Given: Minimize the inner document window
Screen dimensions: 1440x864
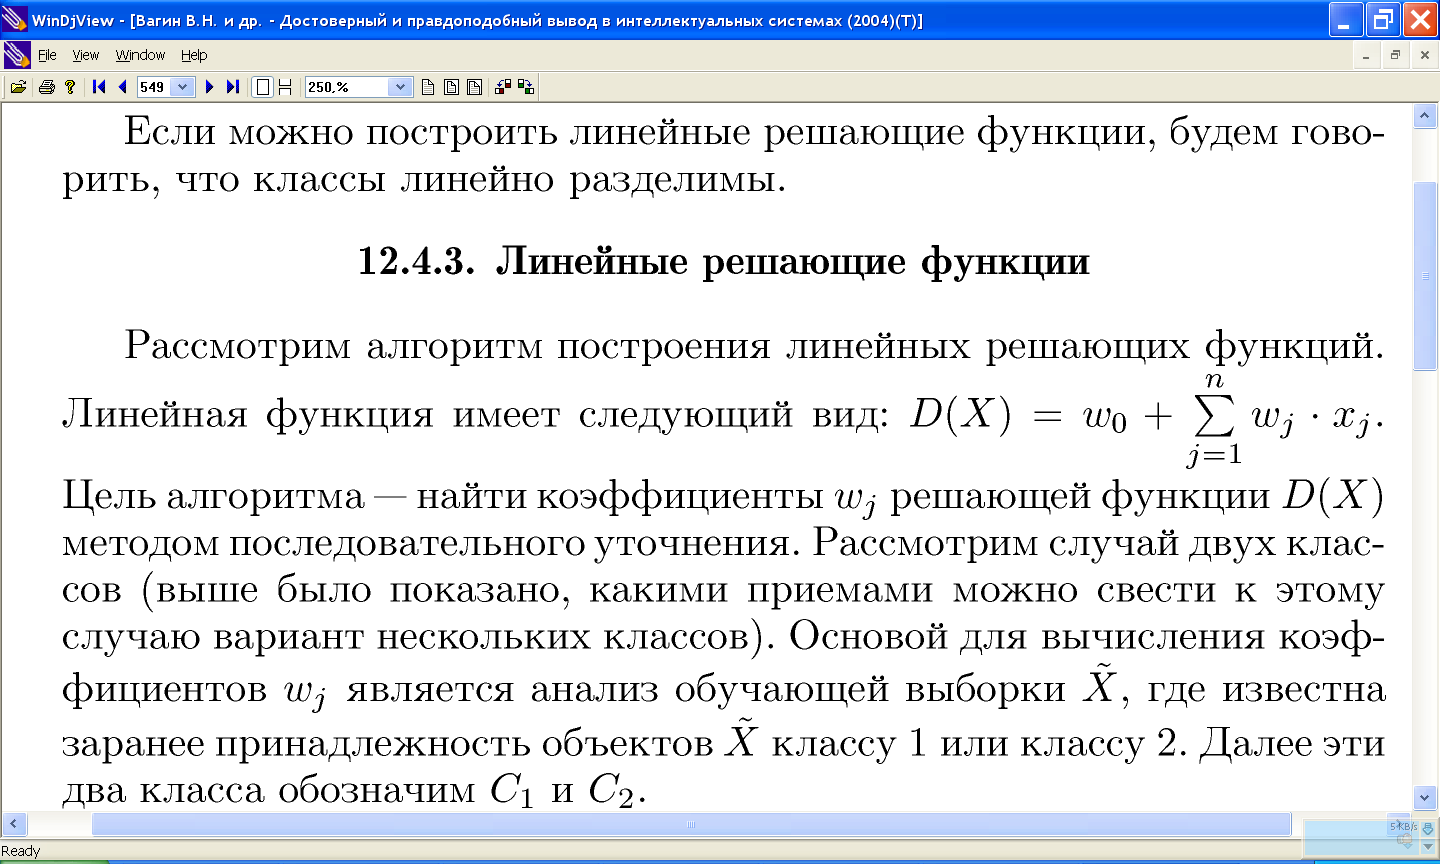Looking at the screenshot, I should [1366, 56].
